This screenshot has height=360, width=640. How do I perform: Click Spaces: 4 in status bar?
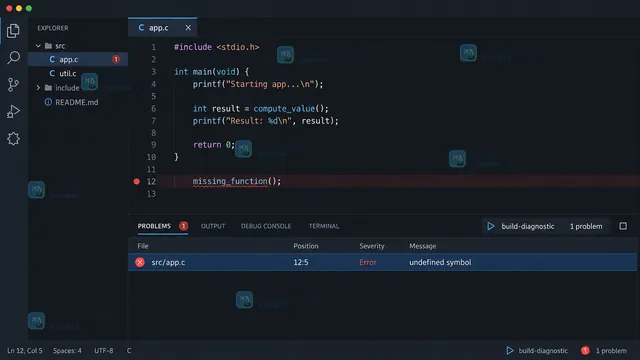[x=67, y=351]
